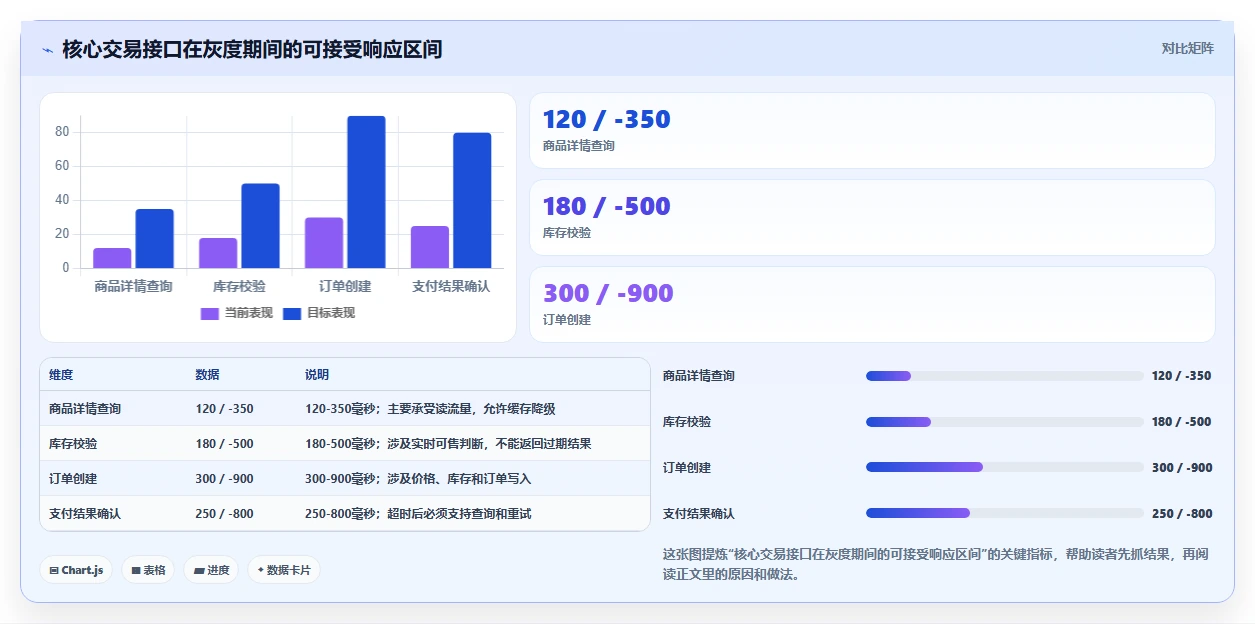Click the 120 / -350 data card
1255x624 pixels.
click(x=872, y=131)
